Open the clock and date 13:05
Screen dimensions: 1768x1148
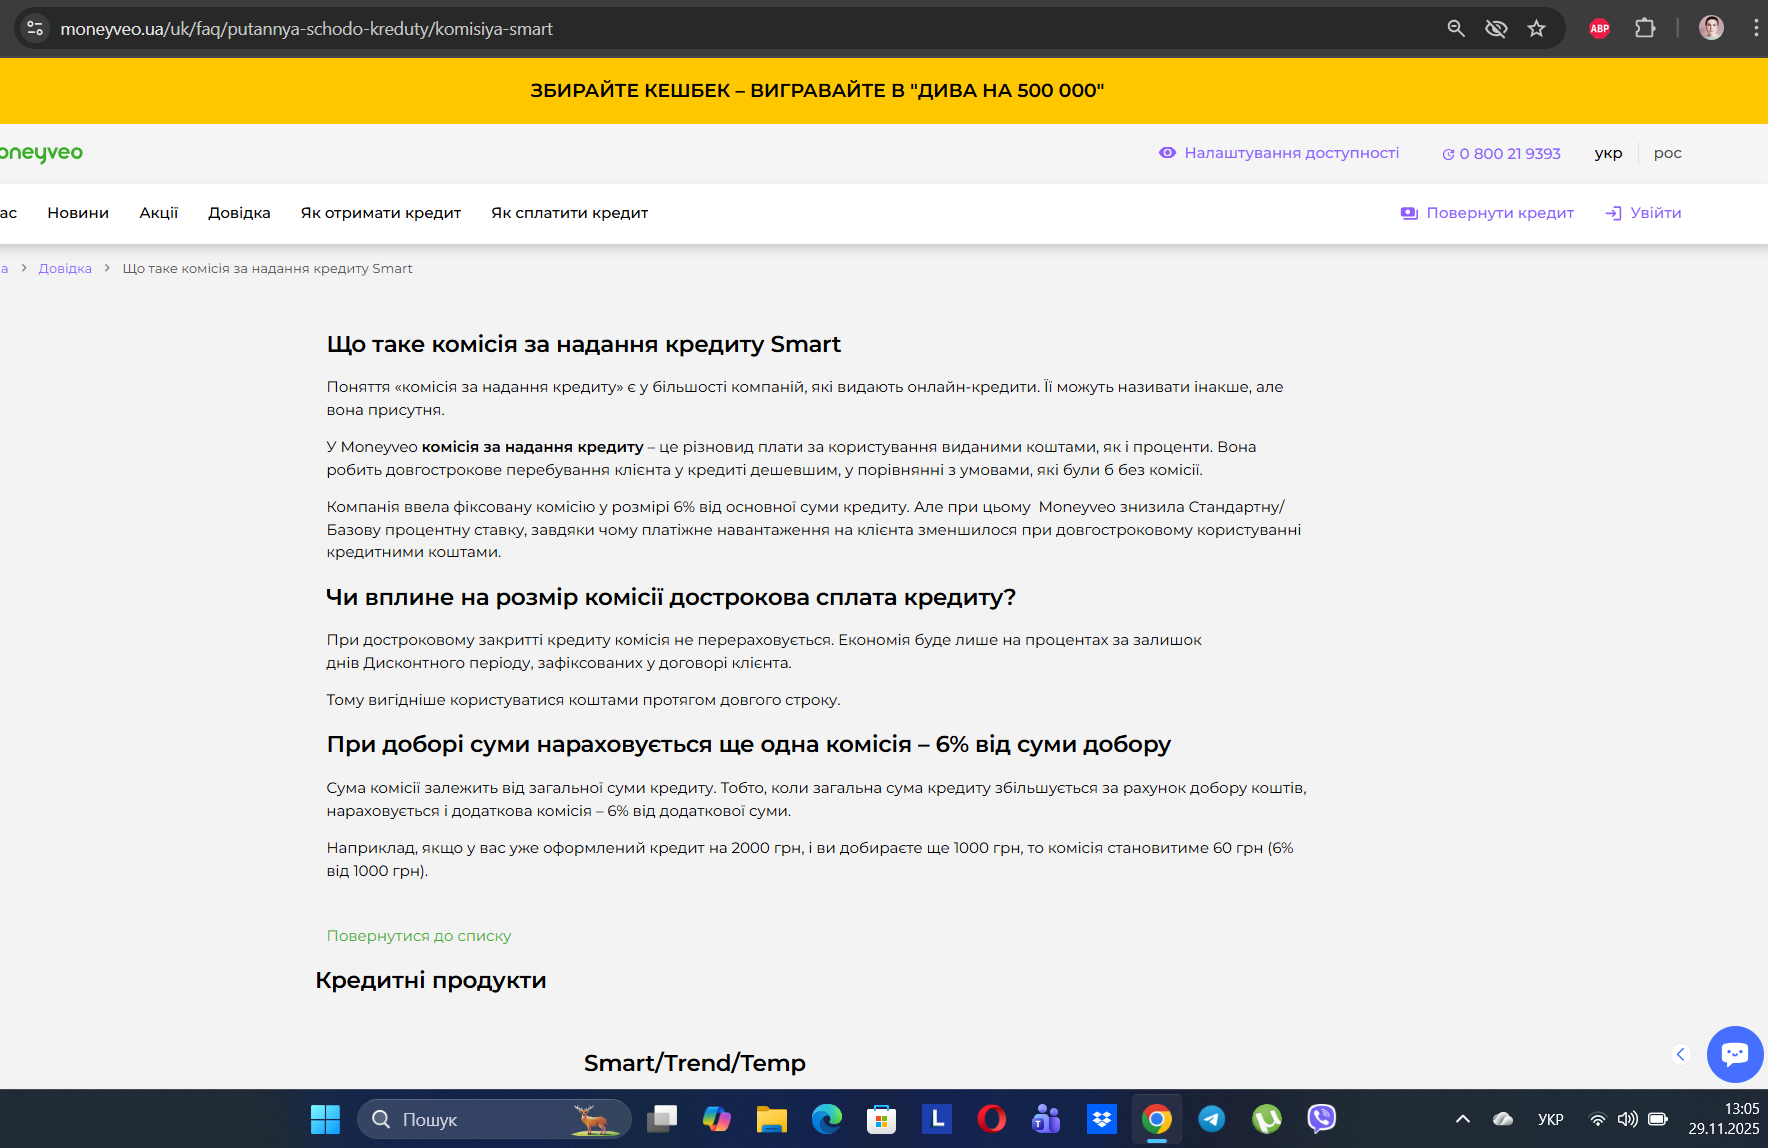click(1724, 1119)
